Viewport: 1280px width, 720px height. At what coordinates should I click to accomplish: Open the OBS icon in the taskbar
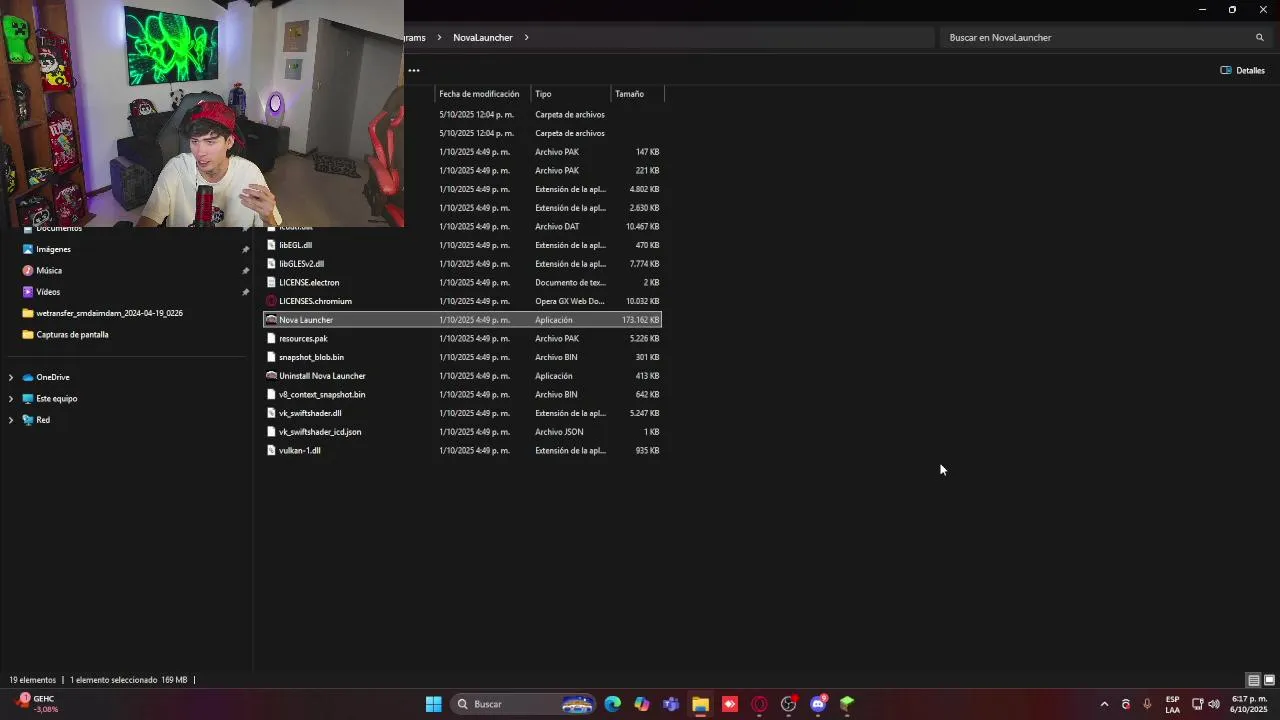[x=789, y=704]
